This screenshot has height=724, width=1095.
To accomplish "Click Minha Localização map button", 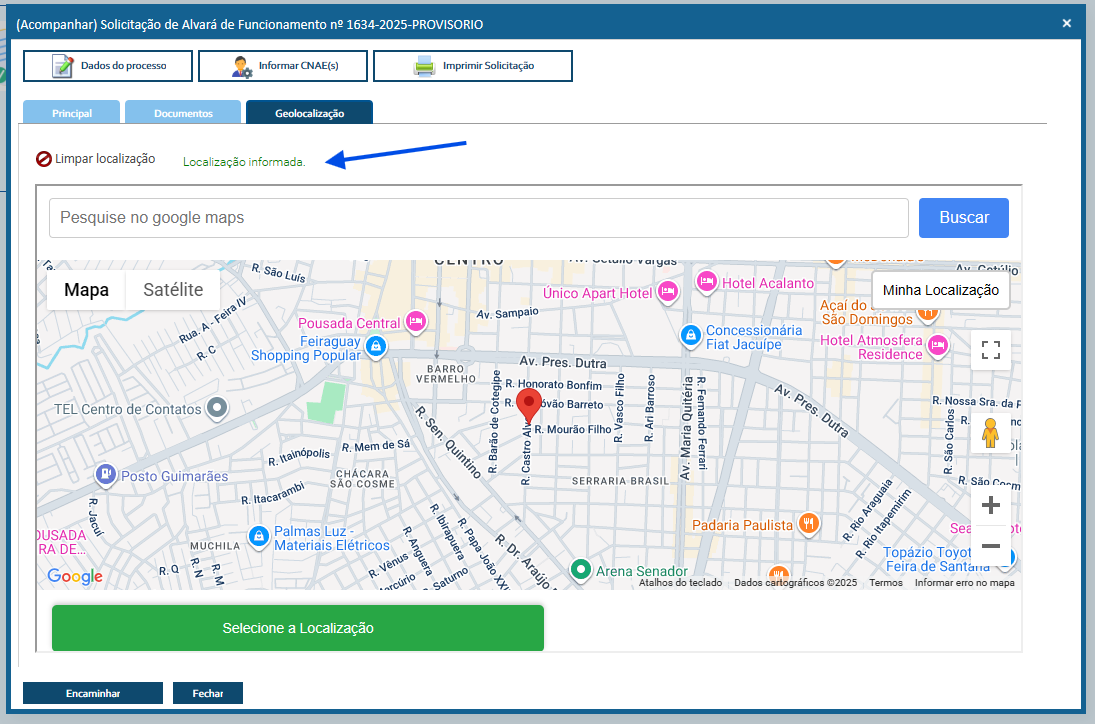I will click(x=941, y=290).
